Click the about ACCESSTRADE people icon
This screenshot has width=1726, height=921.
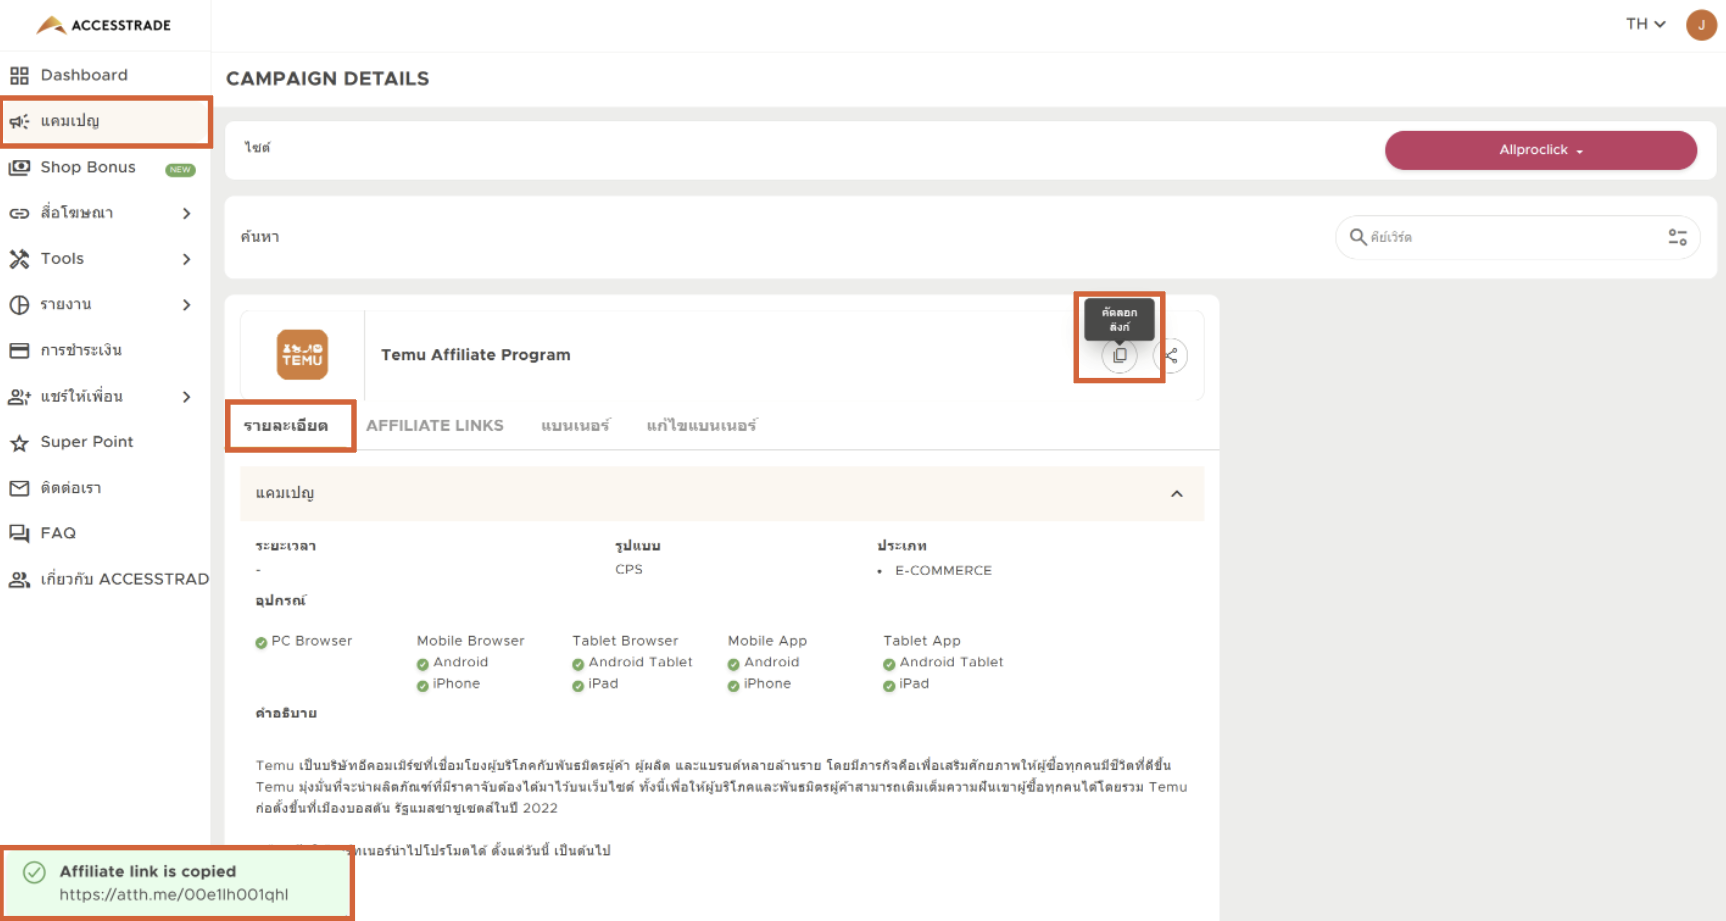(x=19, y=579)
